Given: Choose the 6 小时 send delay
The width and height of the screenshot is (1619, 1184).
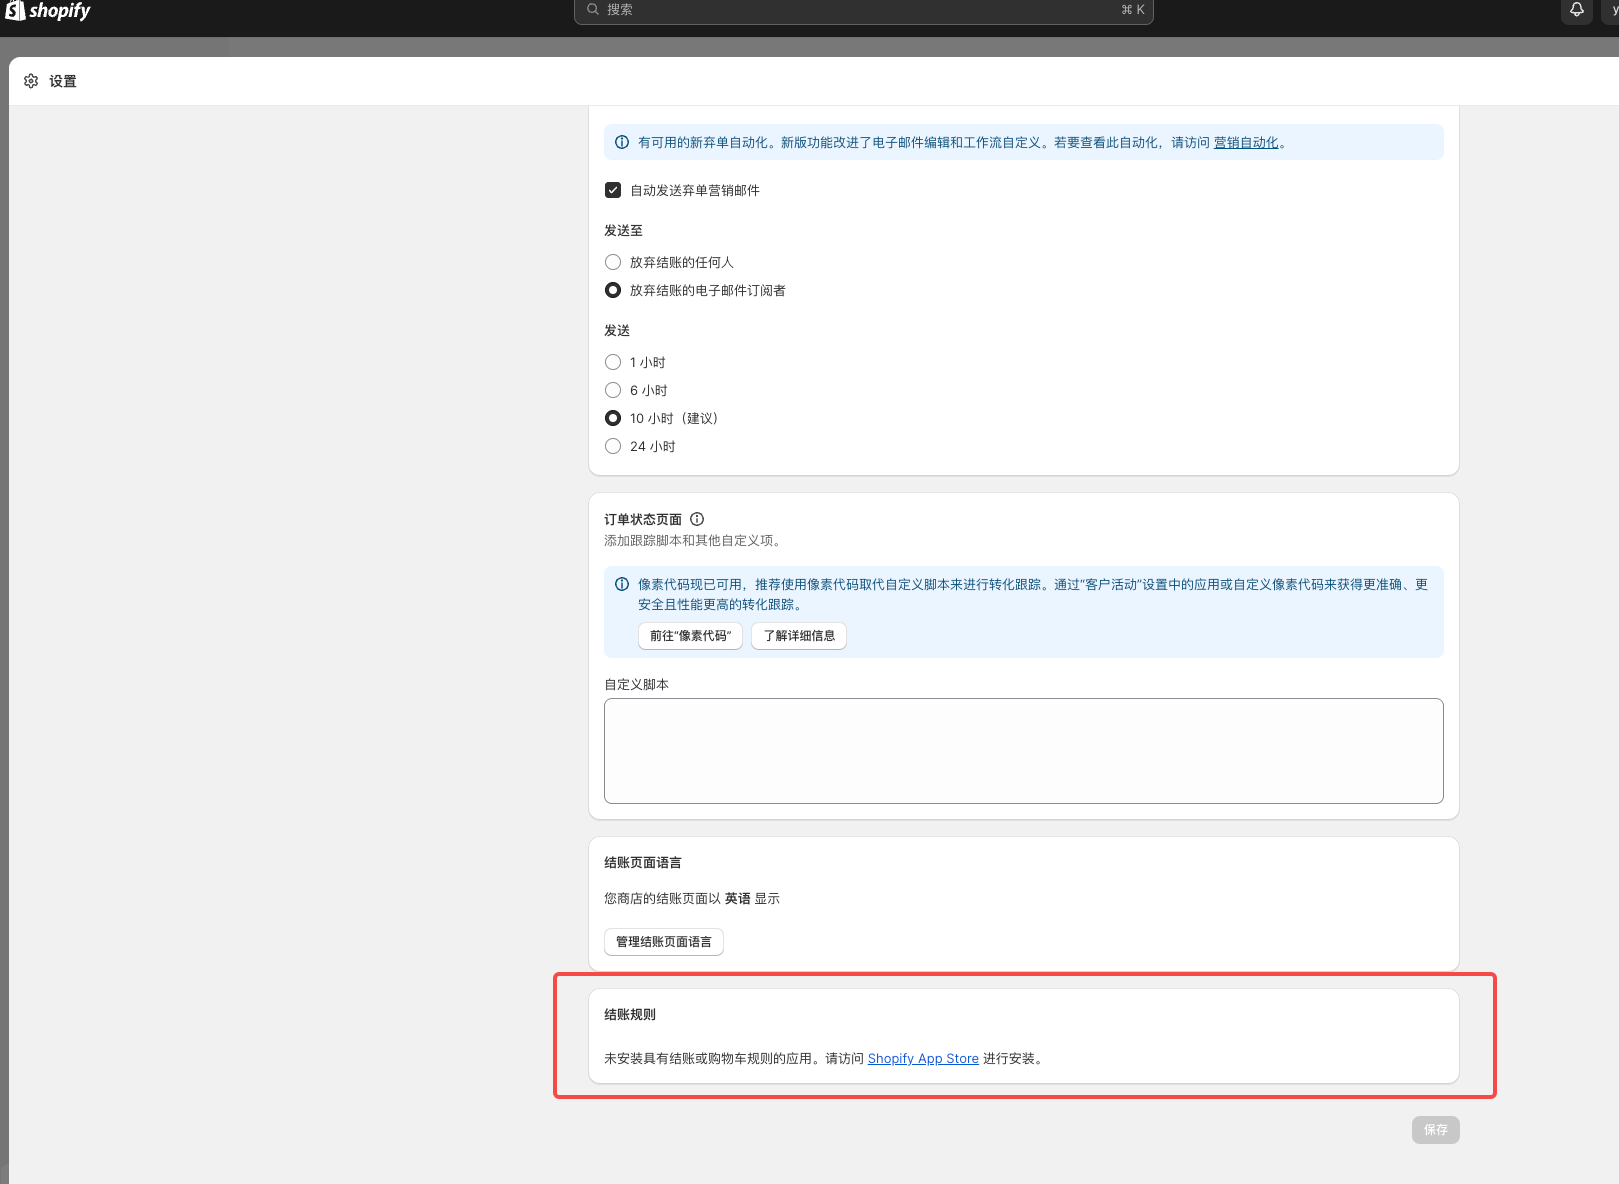Looking at the screenshot, I should tap(613, 390).
